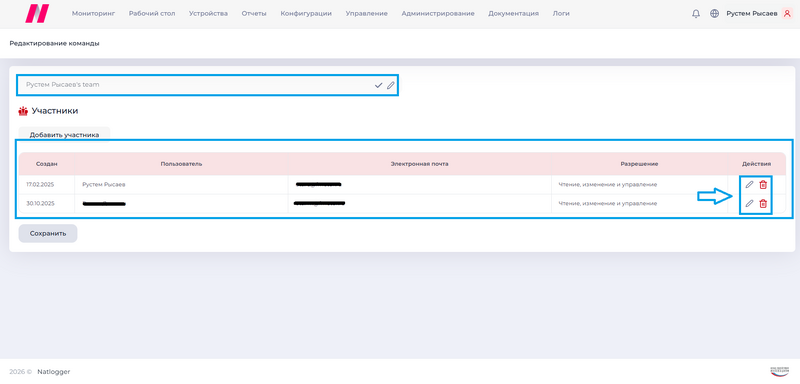Delete the 30.10.2025 member row
This screenshot has width=800, height=384.
coord(763,203)
